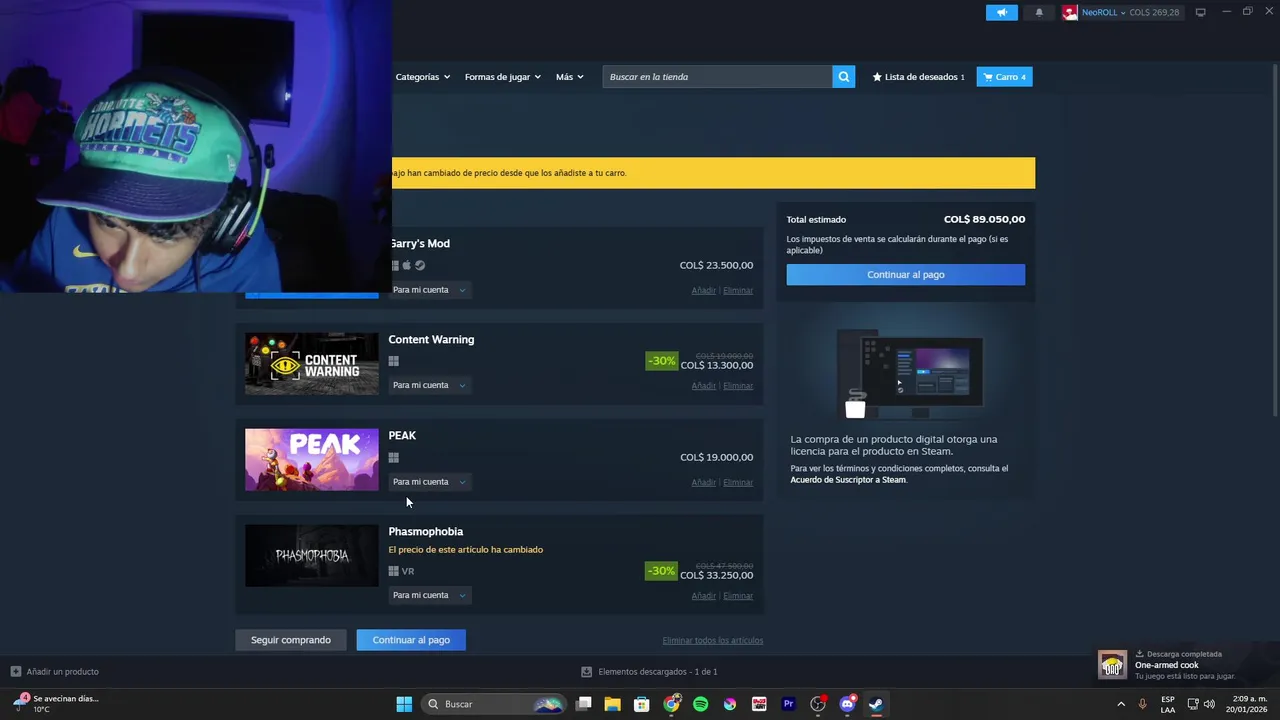
Task: Click the One-armed cook download notification
Action: pos(1187,665)
